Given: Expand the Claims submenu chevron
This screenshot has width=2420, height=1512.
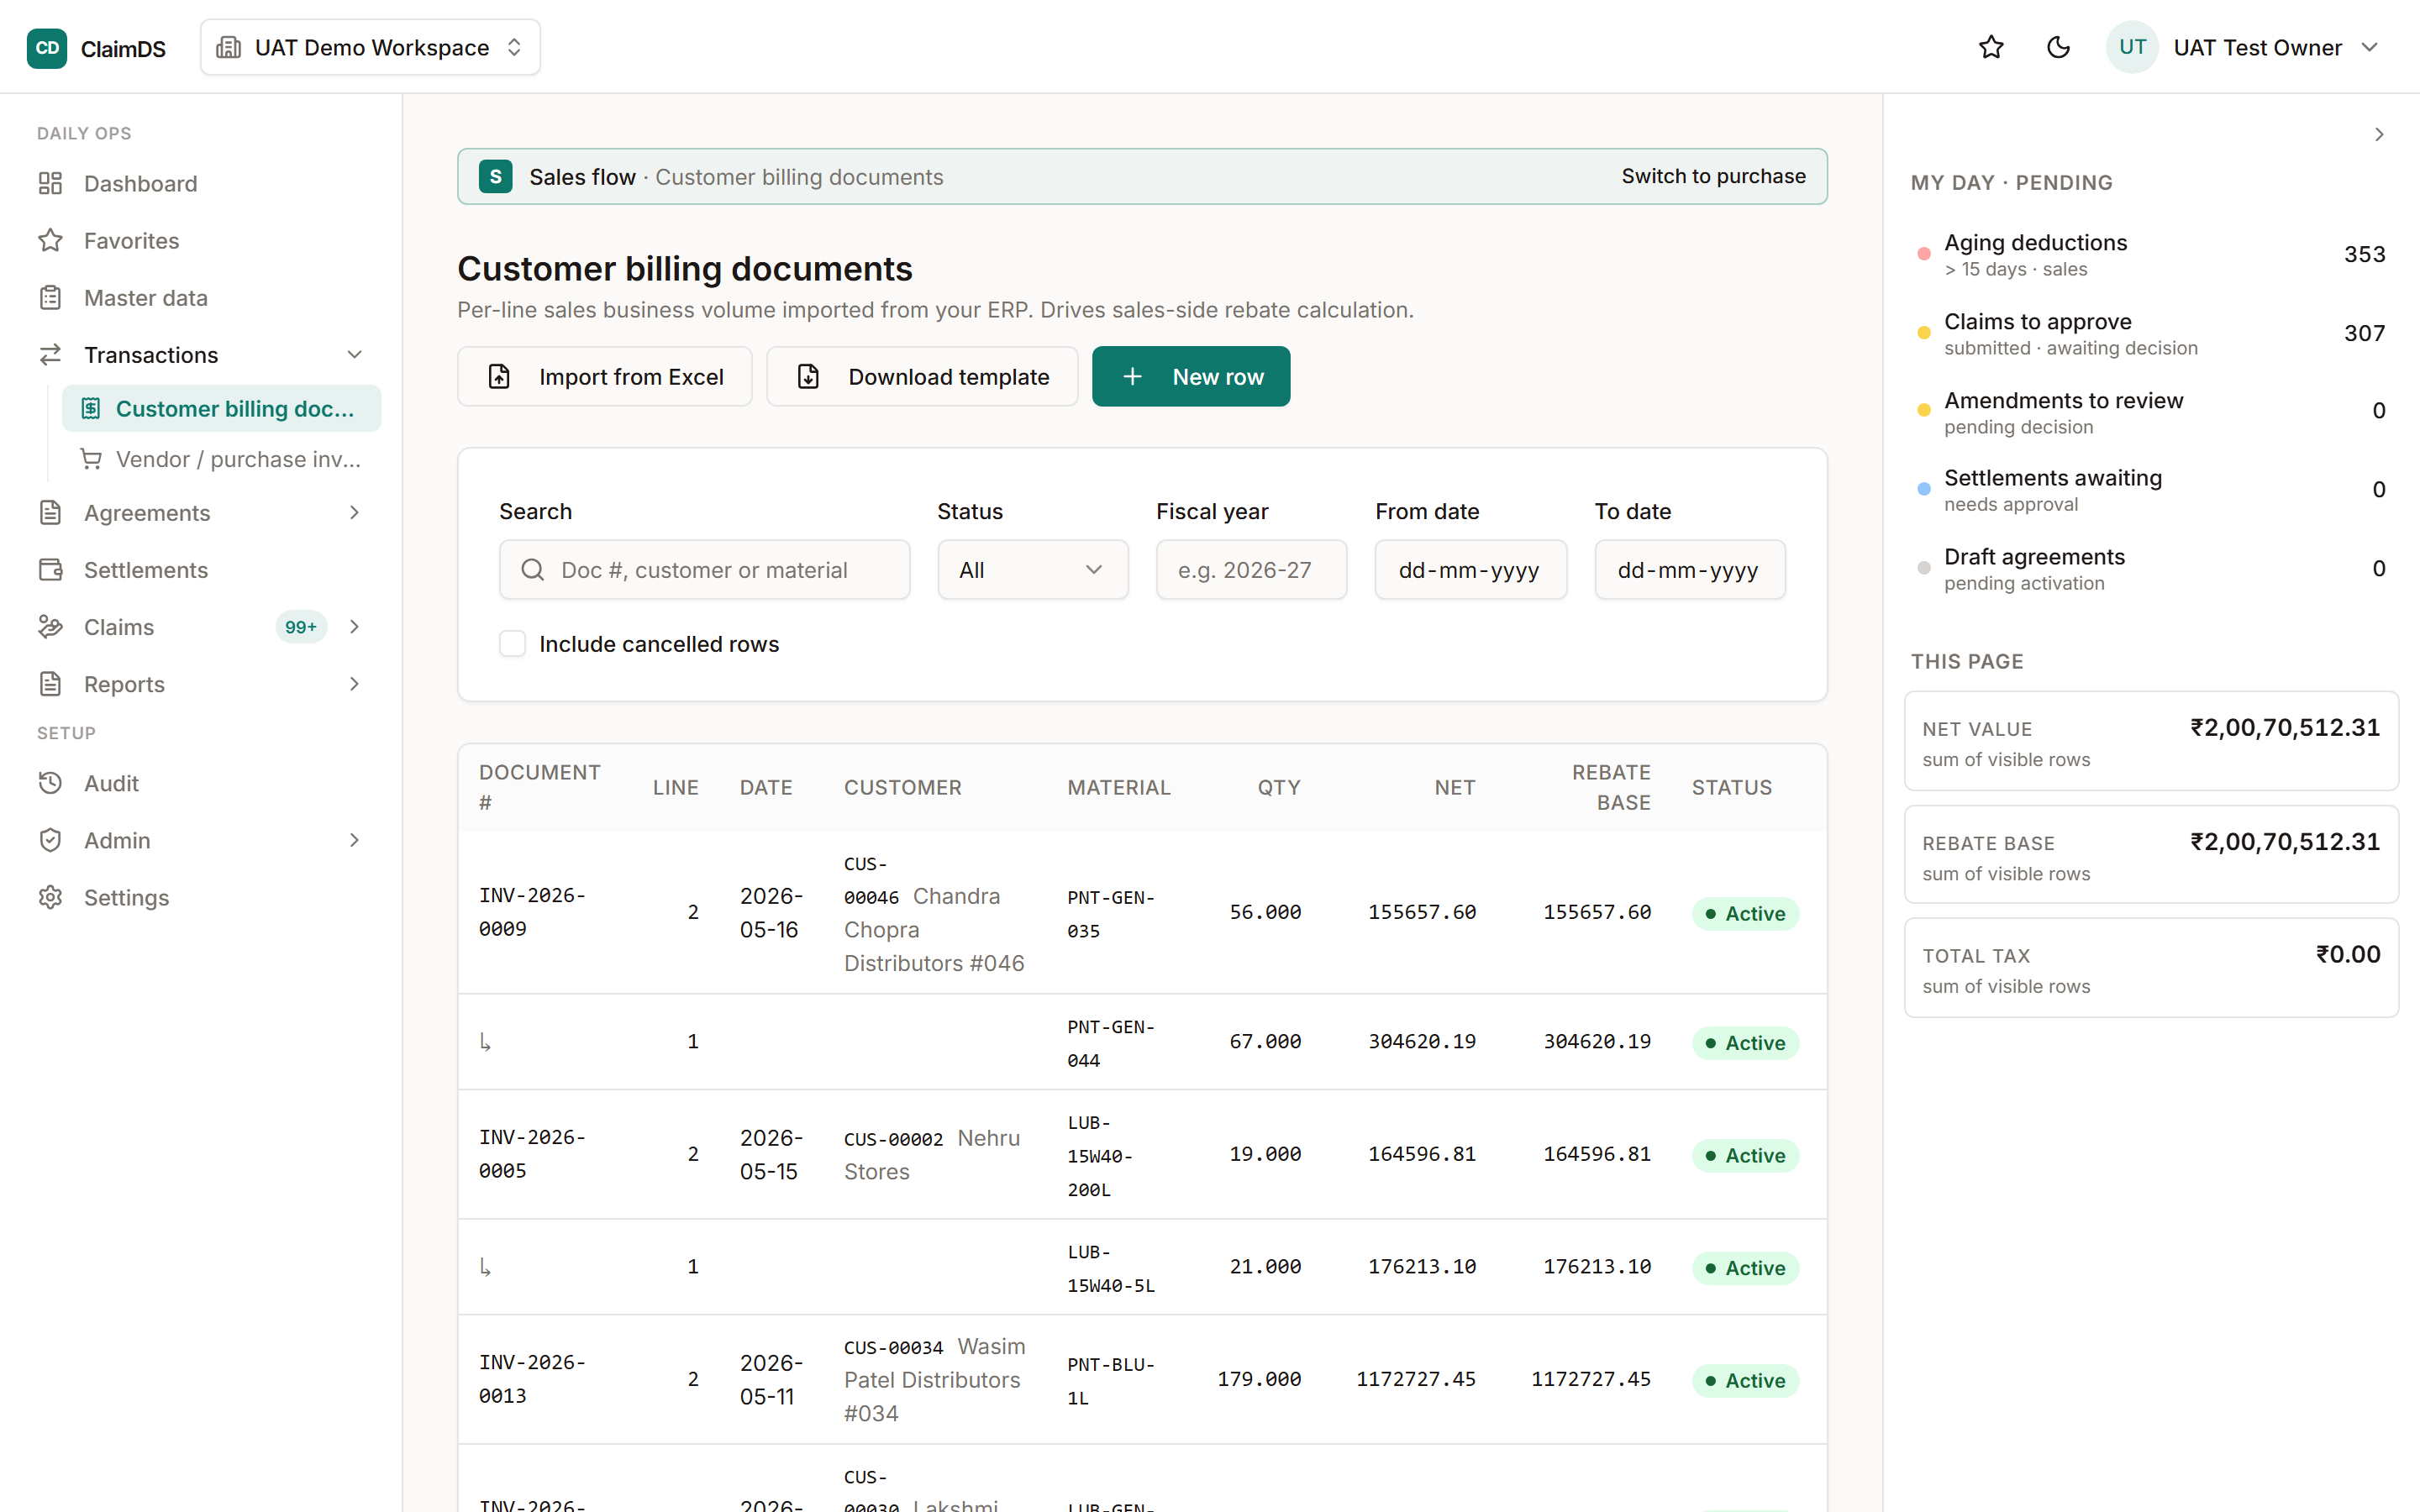Looking at the screenshot, I should tap(354, 627).
